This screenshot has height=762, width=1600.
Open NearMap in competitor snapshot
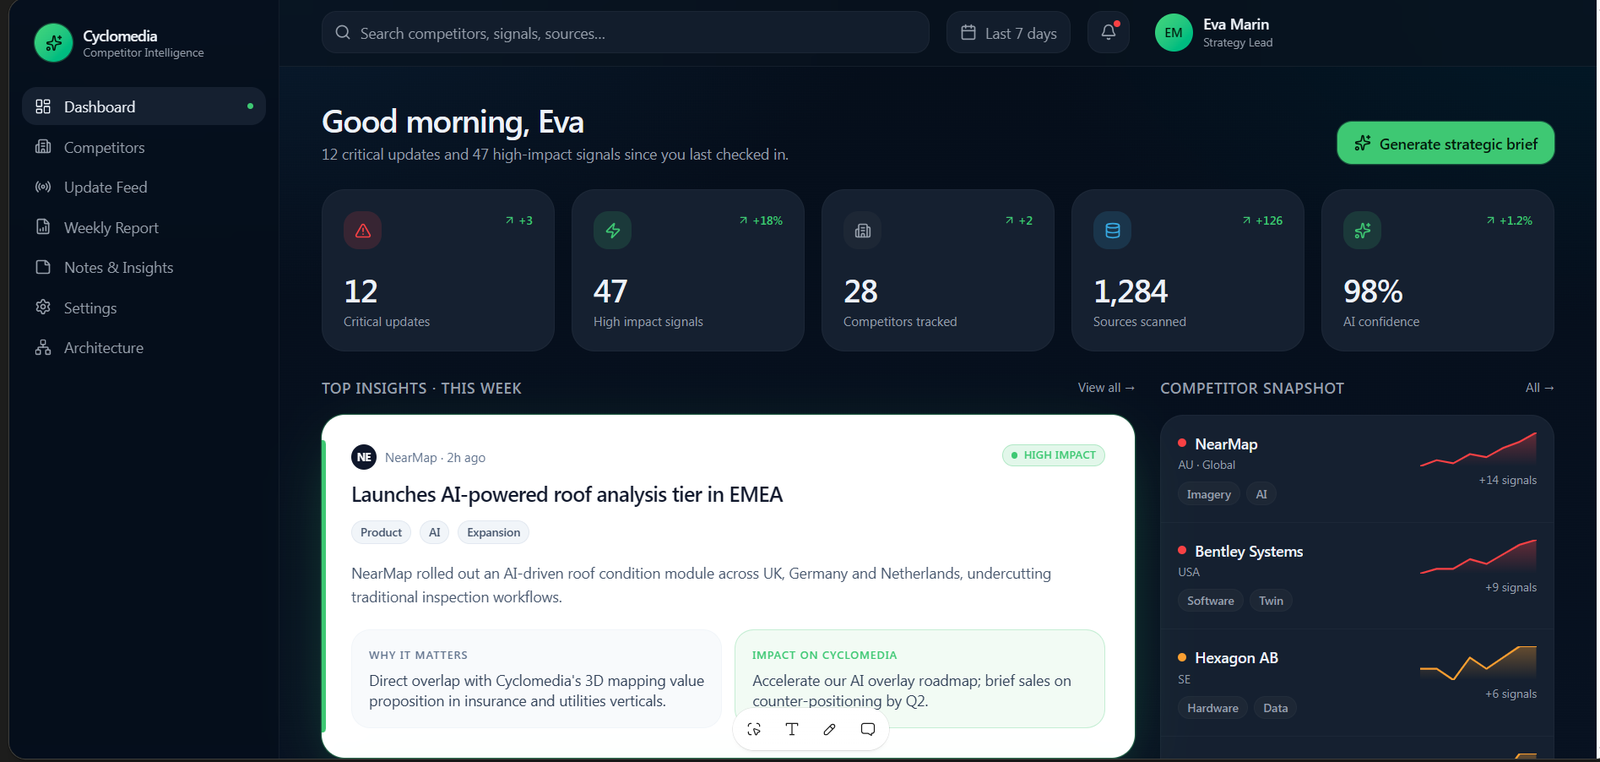[x=1357, y=468]
